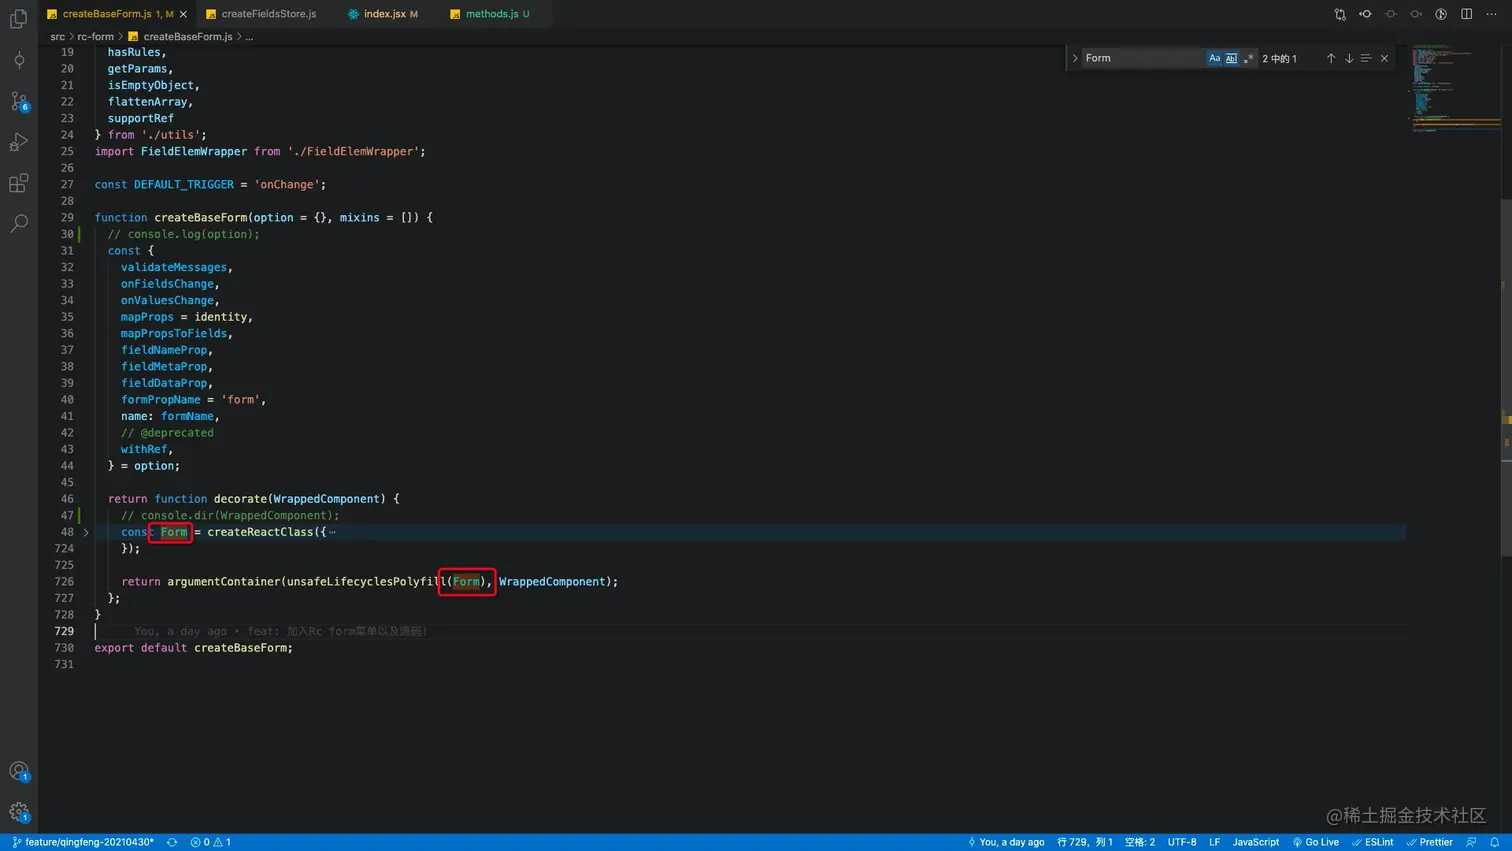Open the Extensions view
Viewport: 1512px width, 851px height.
click(x=18, y=183)
